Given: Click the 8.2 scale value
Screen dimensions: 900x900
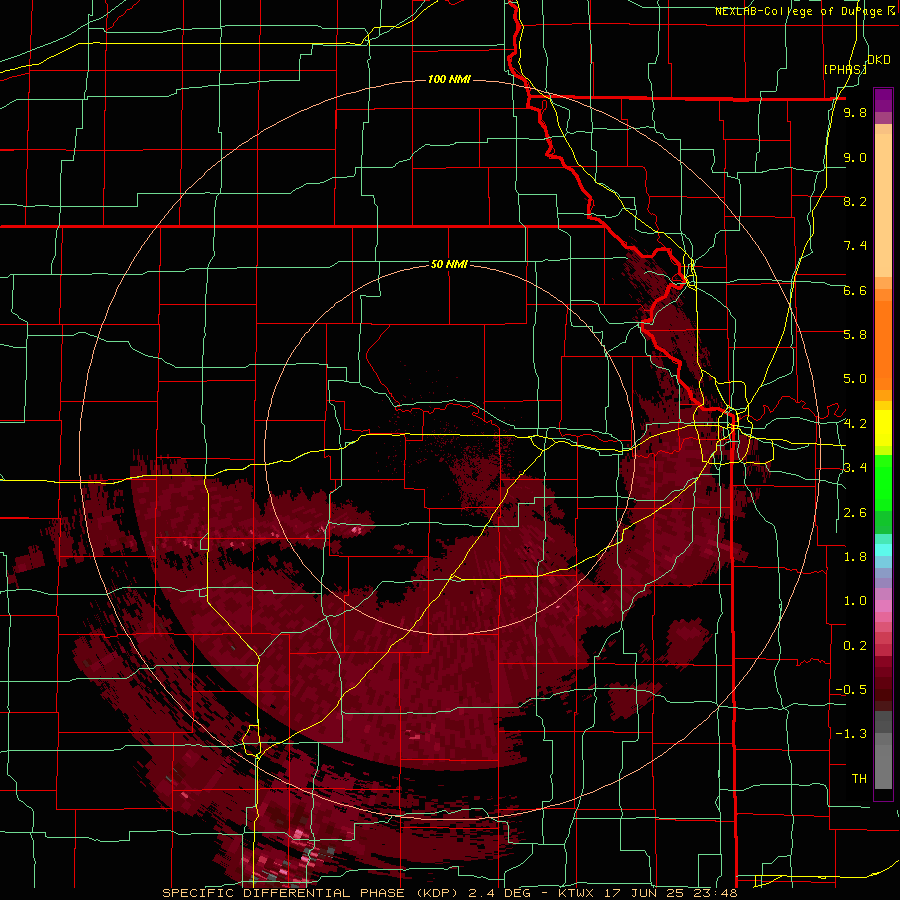Looking at the screenshot, I should click(855, 202).
